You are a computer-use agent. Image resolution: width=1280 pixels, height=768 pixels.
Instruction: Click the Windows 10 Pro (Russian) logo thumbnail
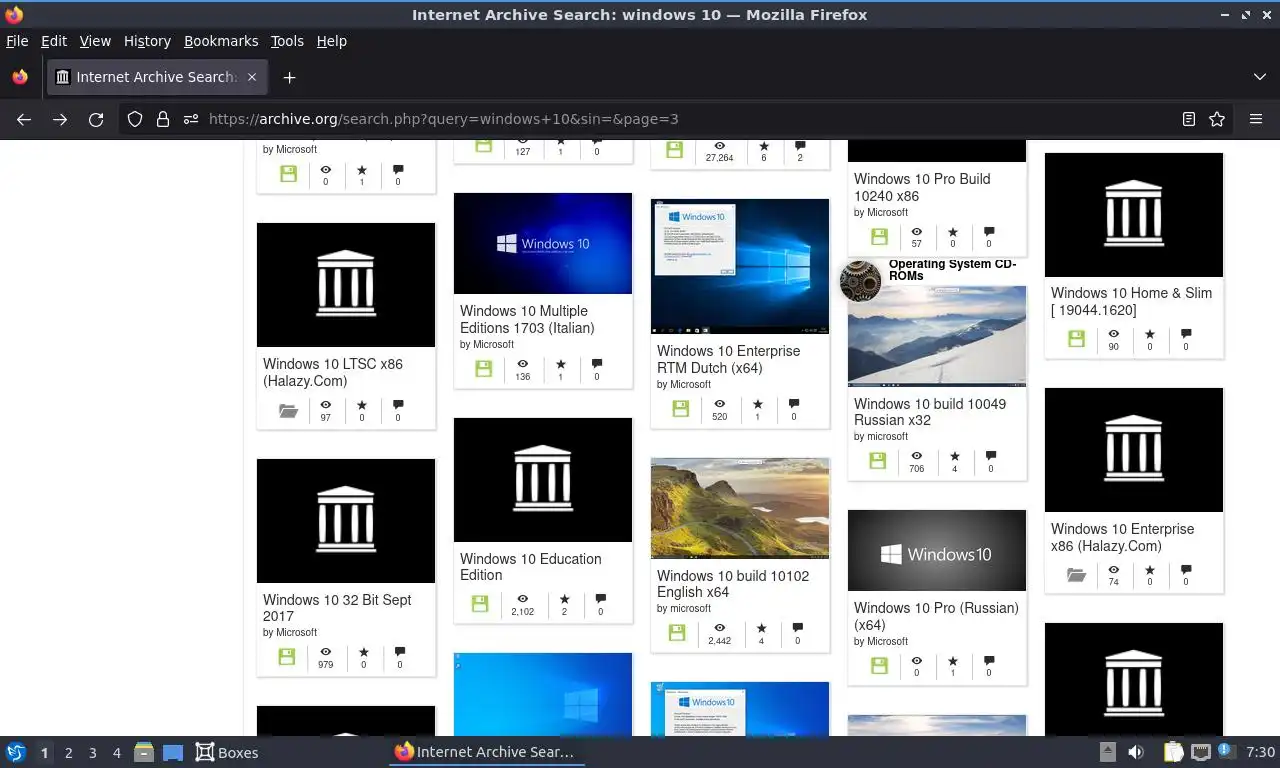click(x=937, y=550)
